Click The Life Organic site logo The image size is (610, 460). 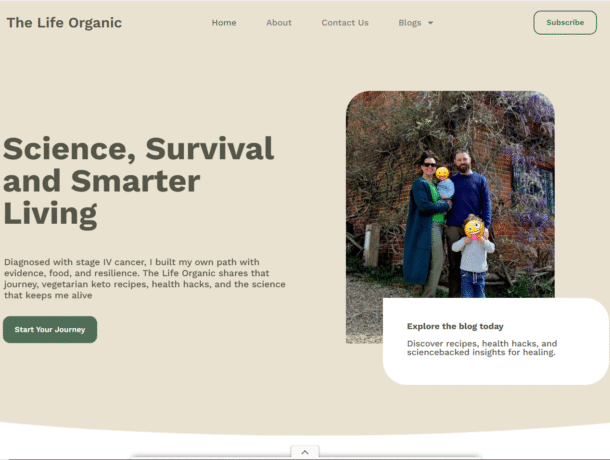64,23
